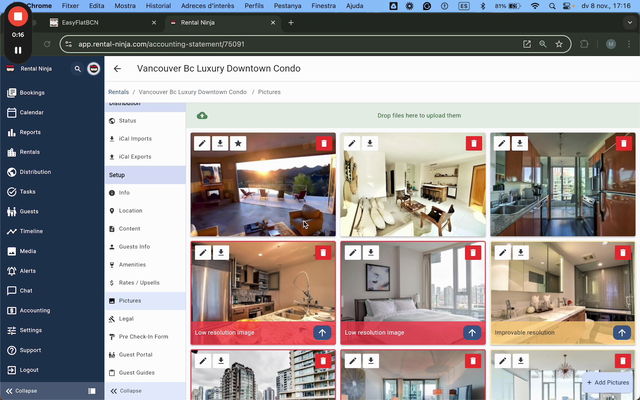Open Pre Check-In Form in the setup menu
This screenshot has width=640, height=400.
pyautogui.click(x=145, y=336)
